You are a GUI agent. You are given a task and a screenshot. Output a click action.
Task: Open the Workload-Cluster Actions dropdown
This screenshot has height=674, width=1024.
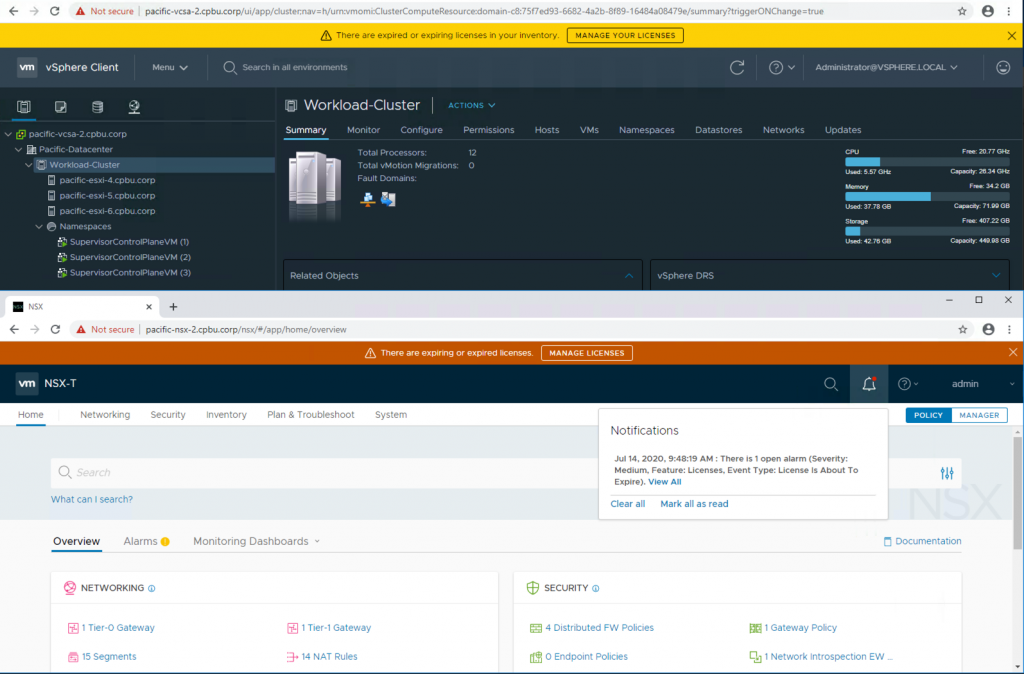[471, 105]
